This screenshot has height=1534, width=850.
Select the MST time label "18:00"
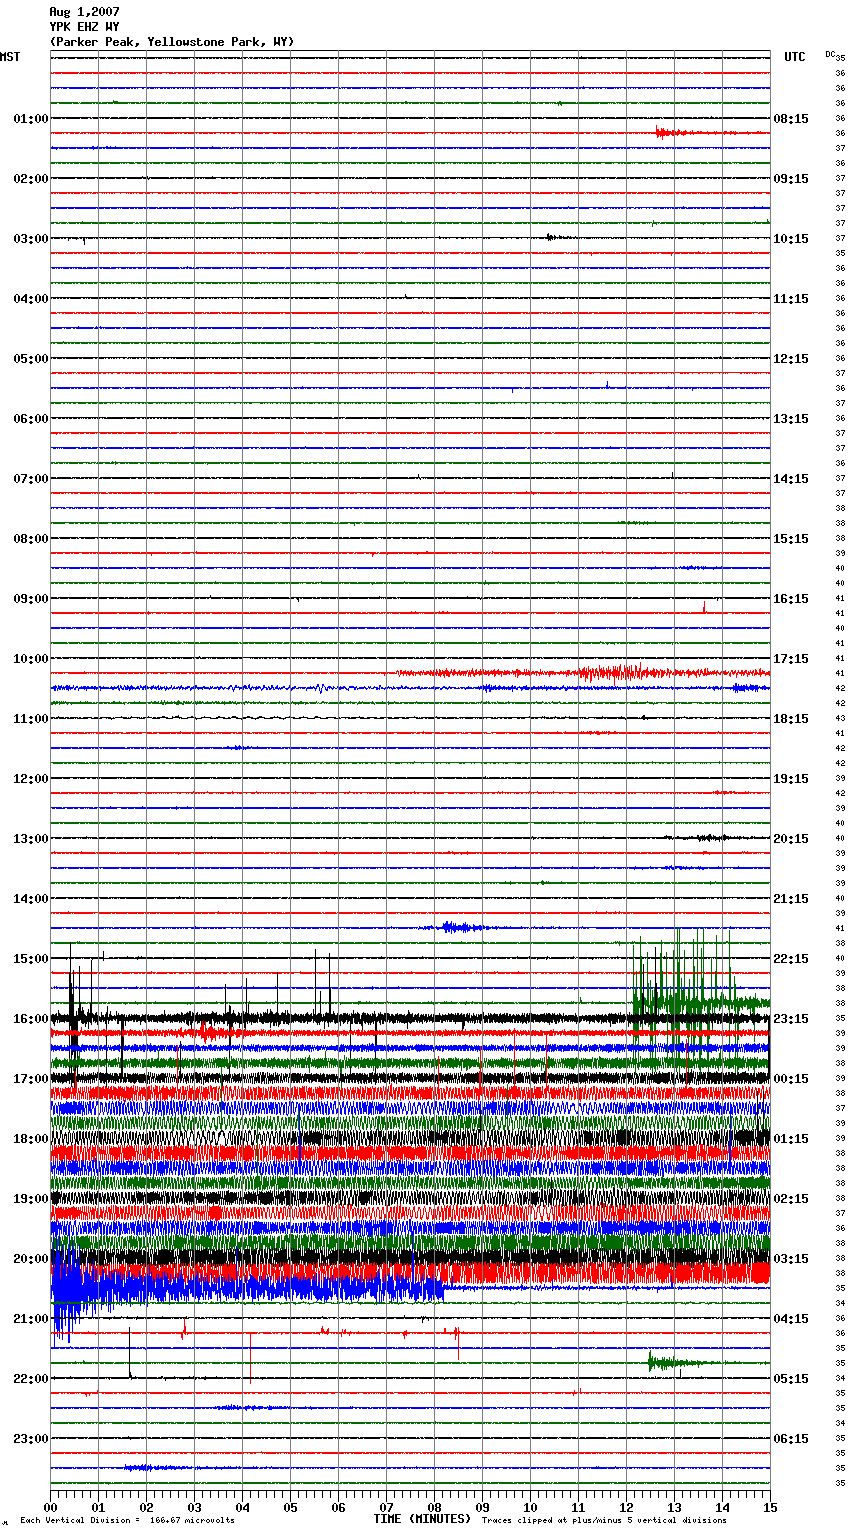pos(31,1139)
